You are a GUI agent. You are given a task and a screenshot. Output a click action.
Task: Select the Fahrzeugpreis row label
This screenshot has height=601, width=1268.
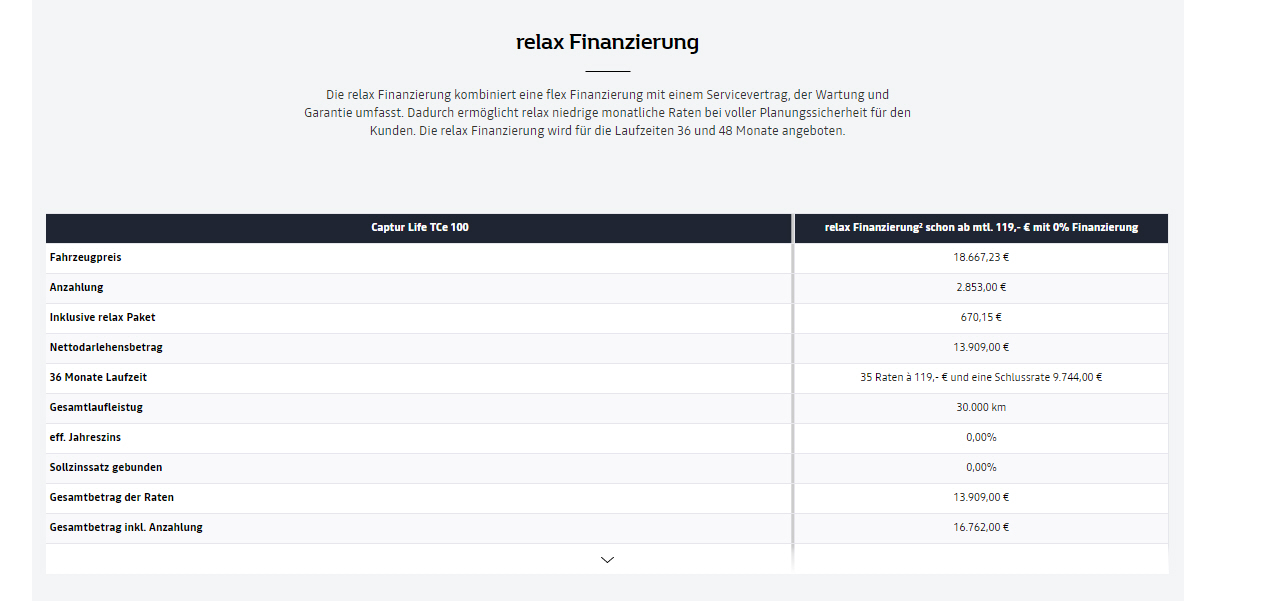coord(86,257)
